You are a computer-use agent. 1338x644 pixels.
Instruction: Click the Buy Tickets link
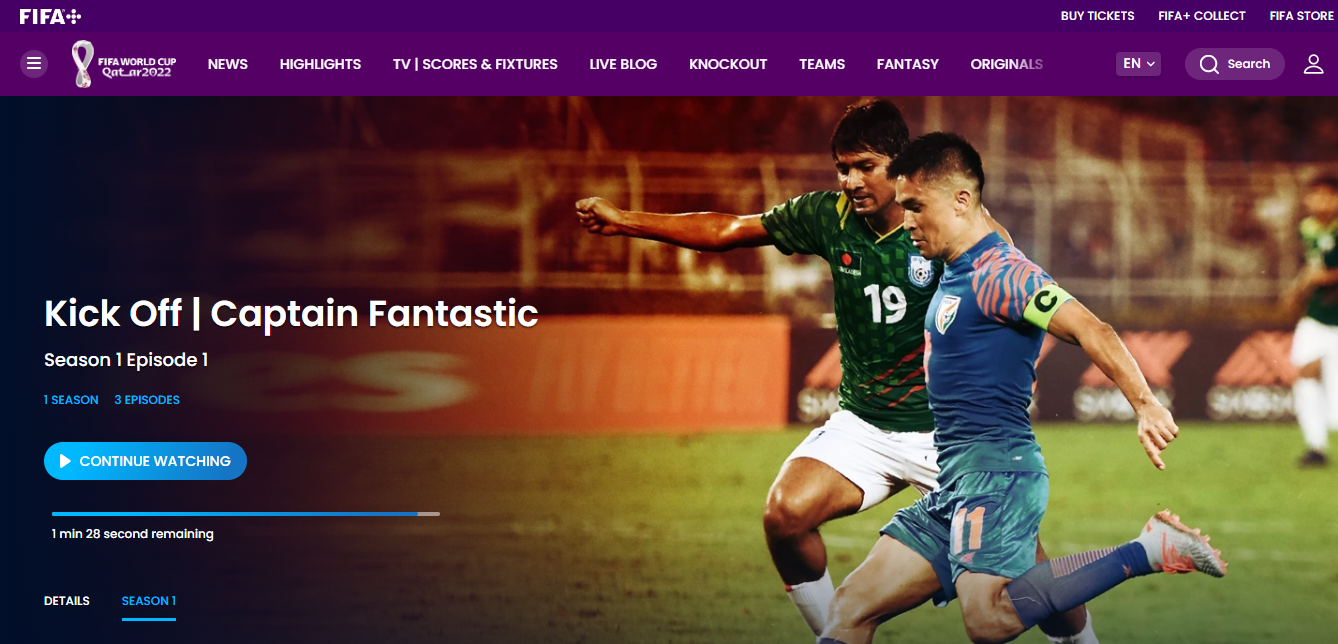(x=1097, y=16)
